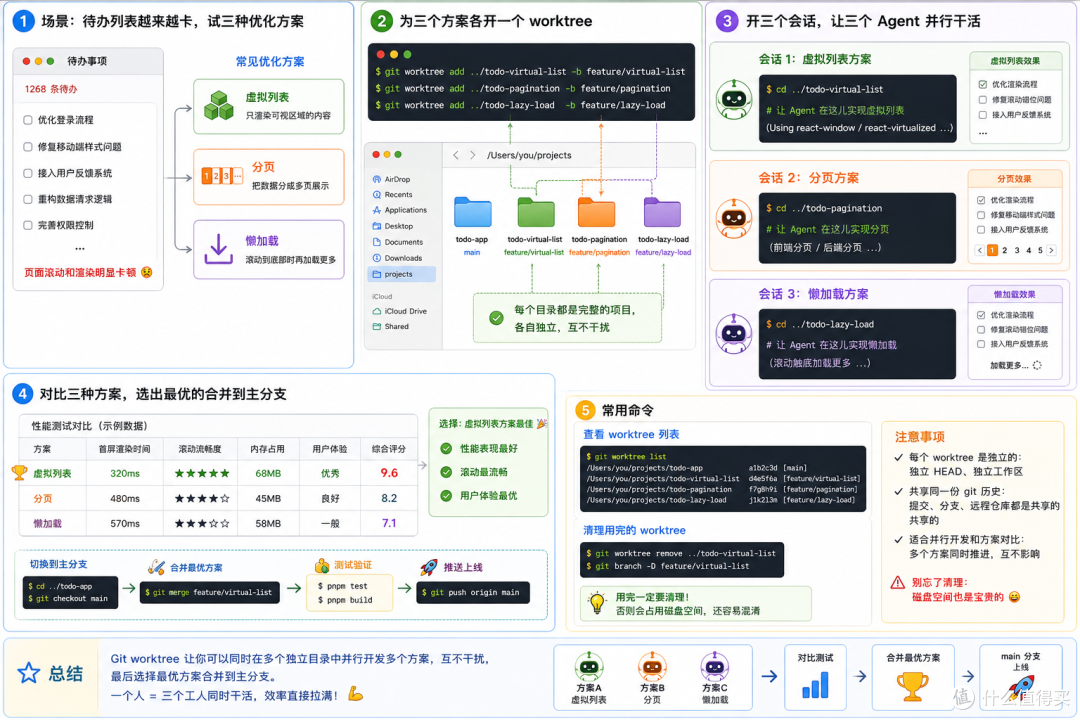Click the gold trophy under 合并最优方案
1080x720 pixels.
913,686
